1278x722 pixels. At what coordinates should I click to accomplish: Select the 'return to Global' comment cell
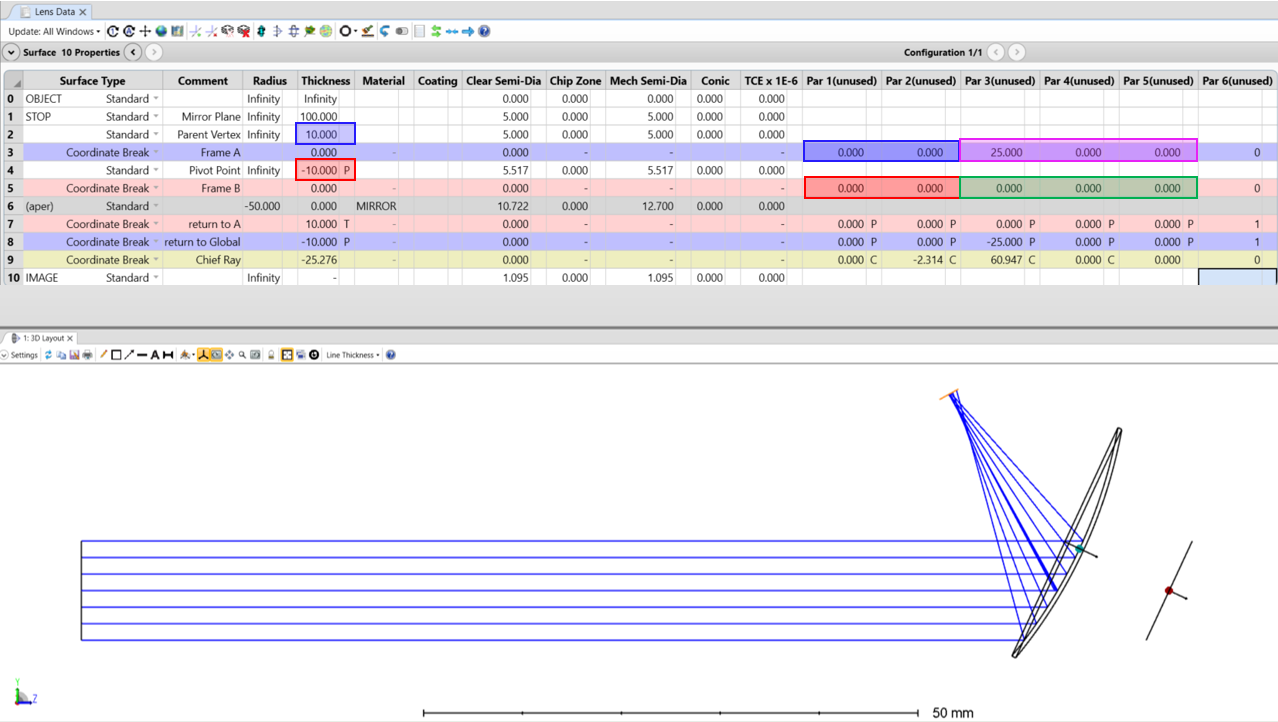pyautogui.click(x=204, y=242)
